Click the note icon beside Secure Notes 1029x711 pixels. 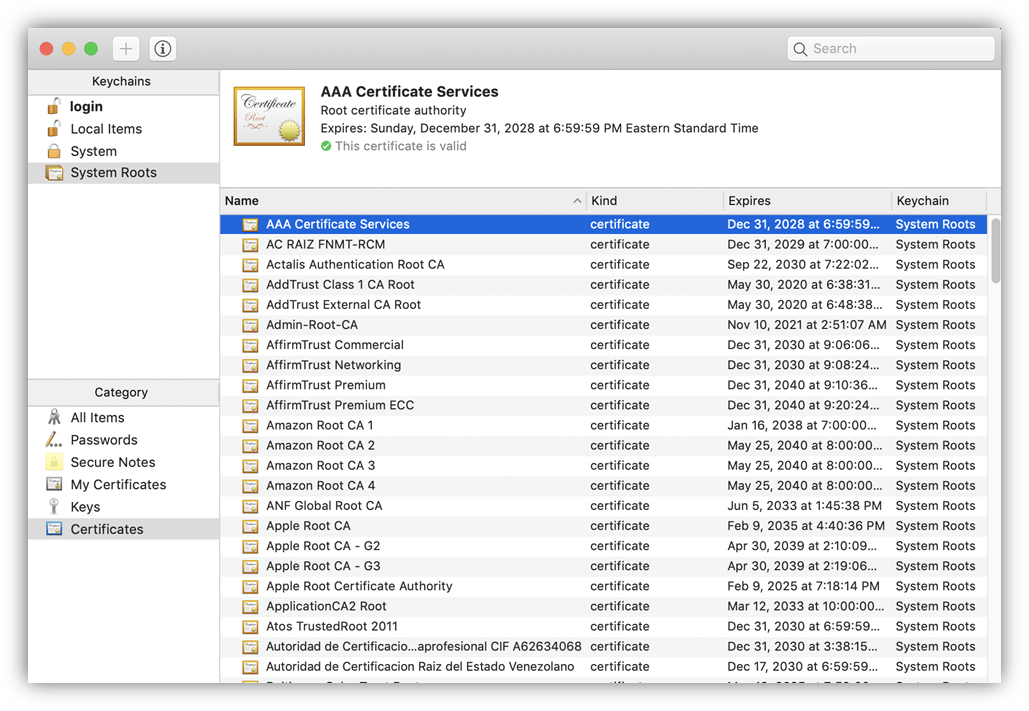click(54, 462)
